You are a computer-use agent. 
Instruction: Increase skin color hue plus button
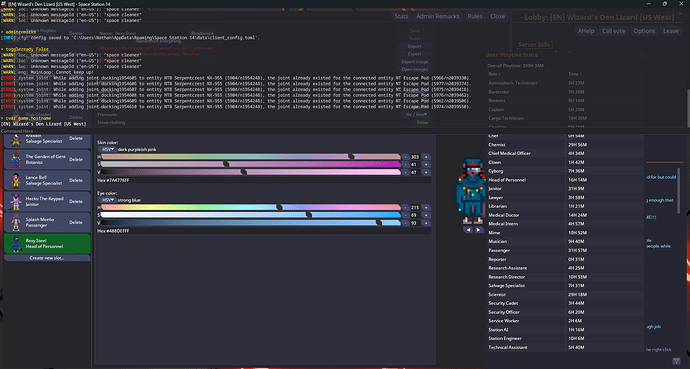pyautogui.click(x=426, y=157)
